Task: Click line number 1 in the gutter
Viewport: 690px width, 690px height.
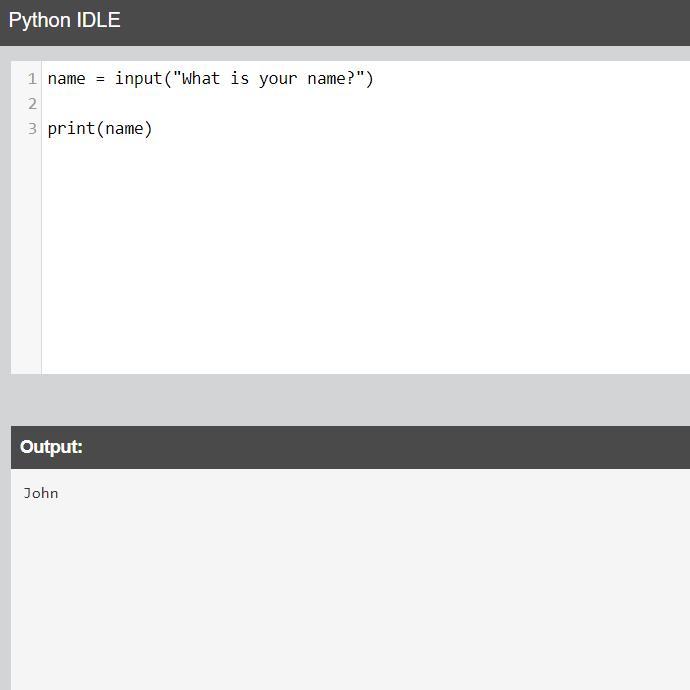Action: click(32, 79)
